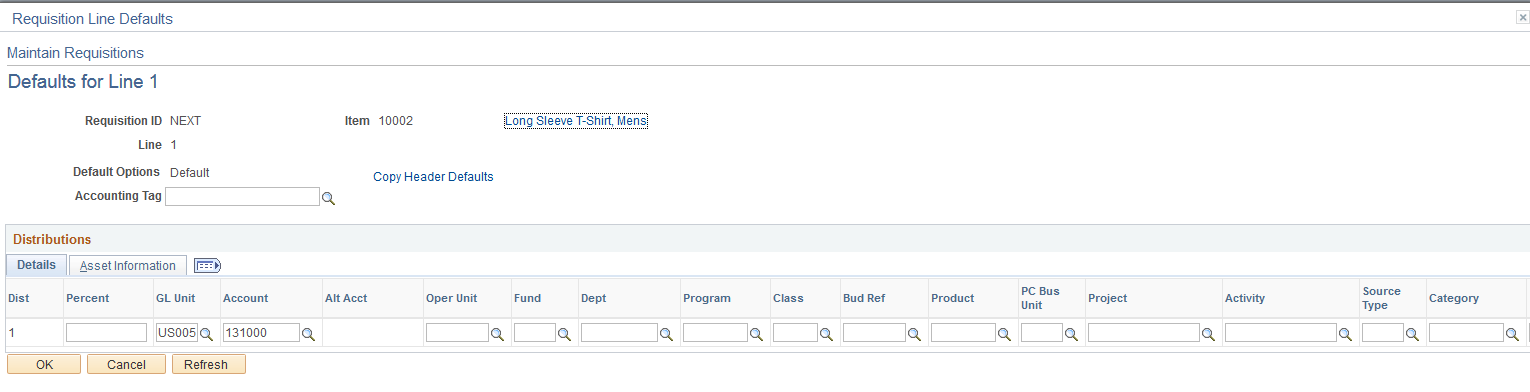This screenshot has height=392, width=1530.
Task: Click the Source Type input field
Action: click(1383, 333)
